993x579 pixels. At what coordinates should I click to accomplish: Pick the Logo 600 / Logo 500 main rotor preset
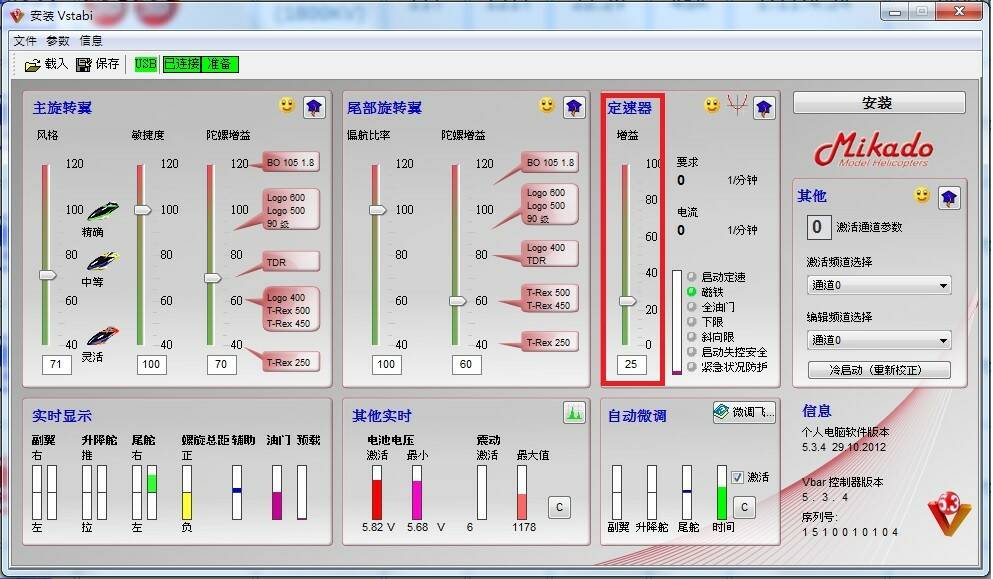click(291, 210)
